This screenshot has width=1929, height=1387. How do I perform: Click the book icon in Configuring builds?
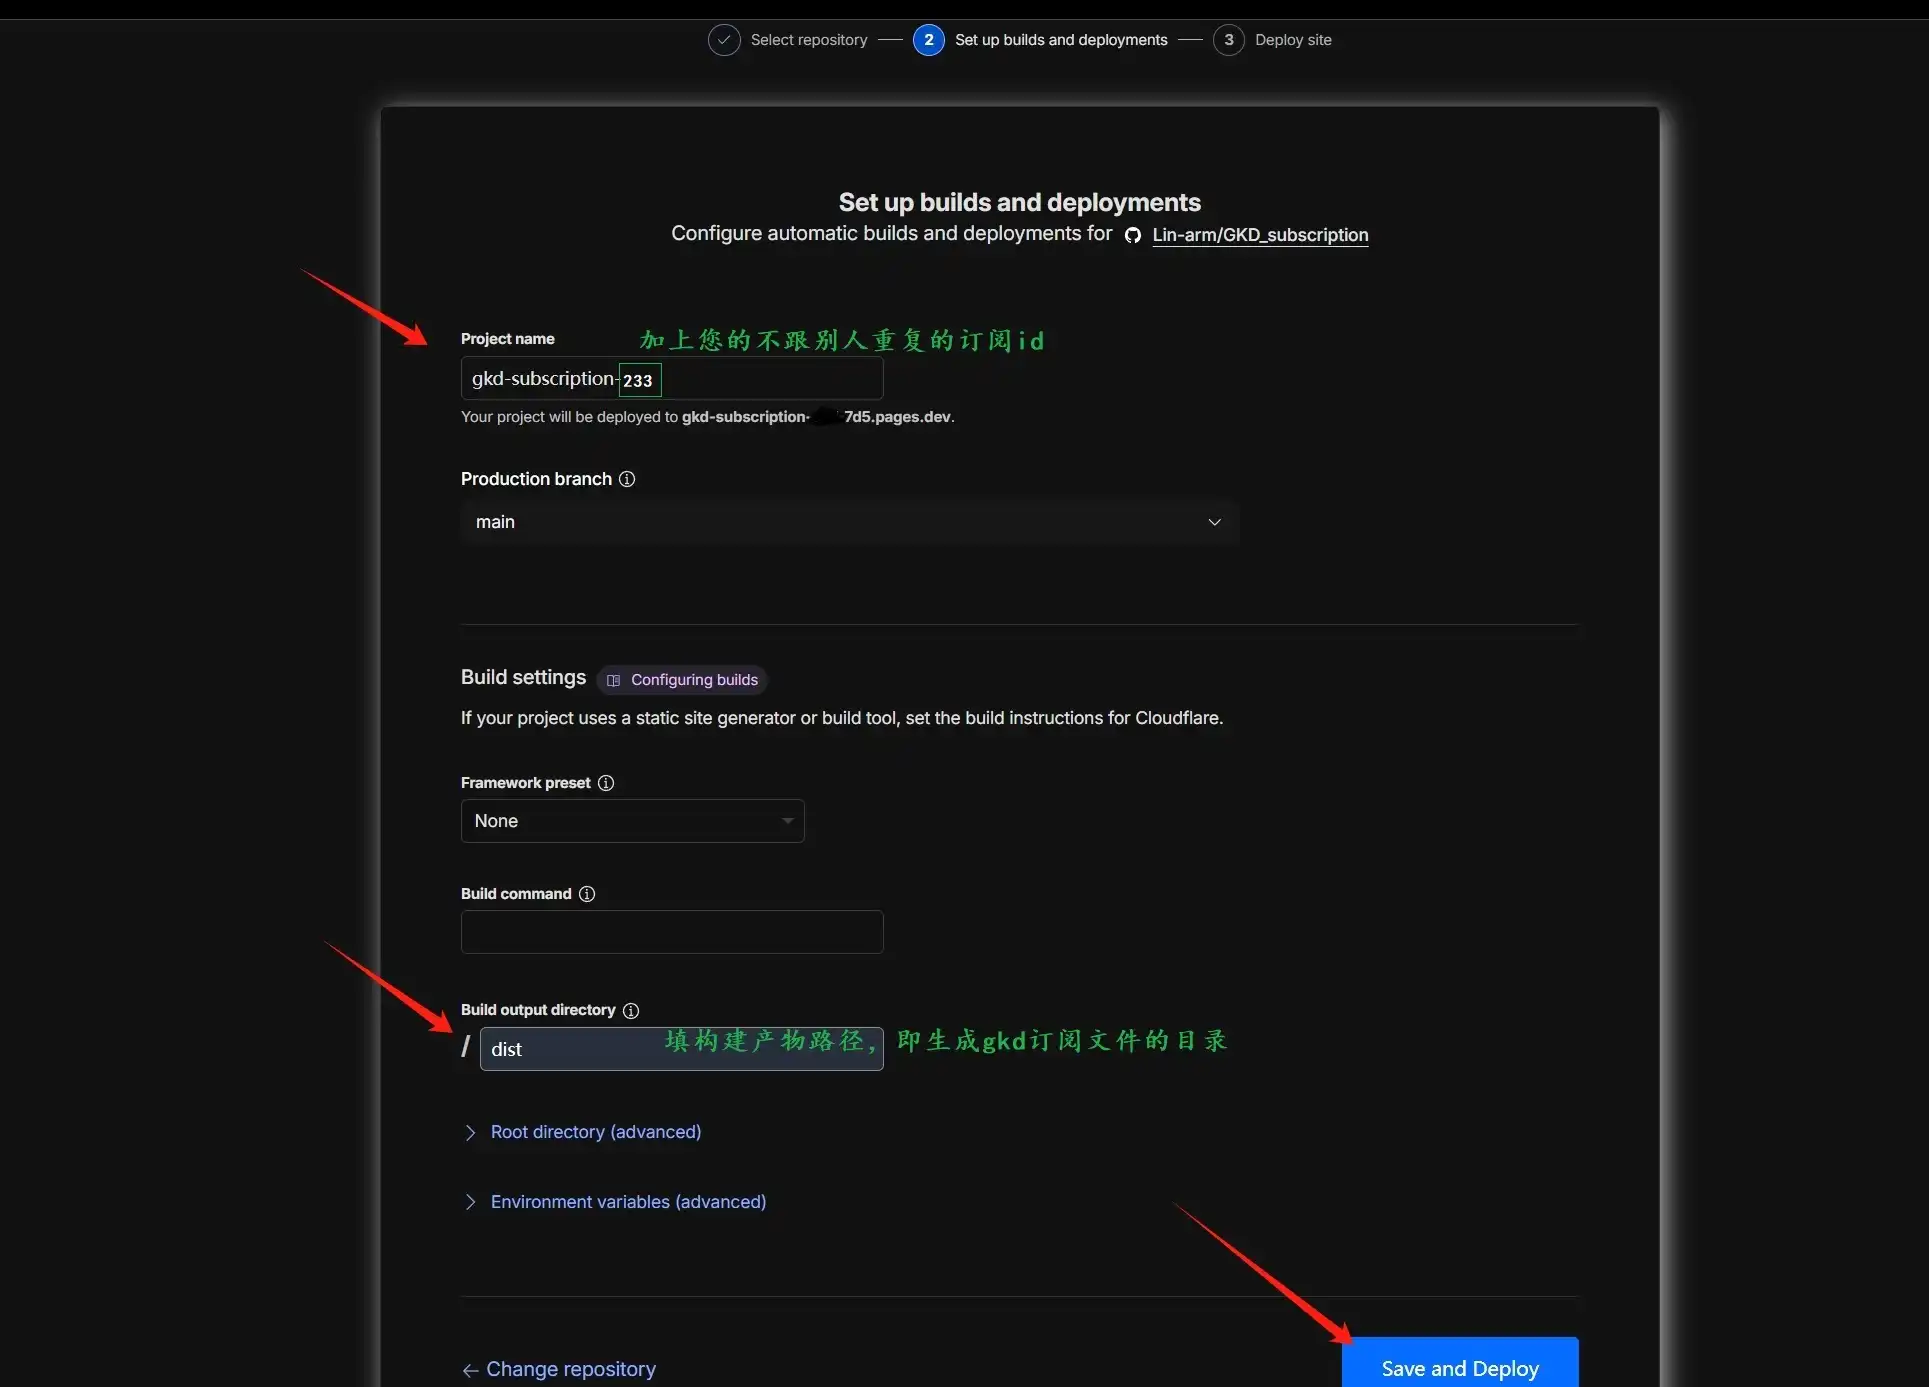pyautogui.click(x=614, y=680)
